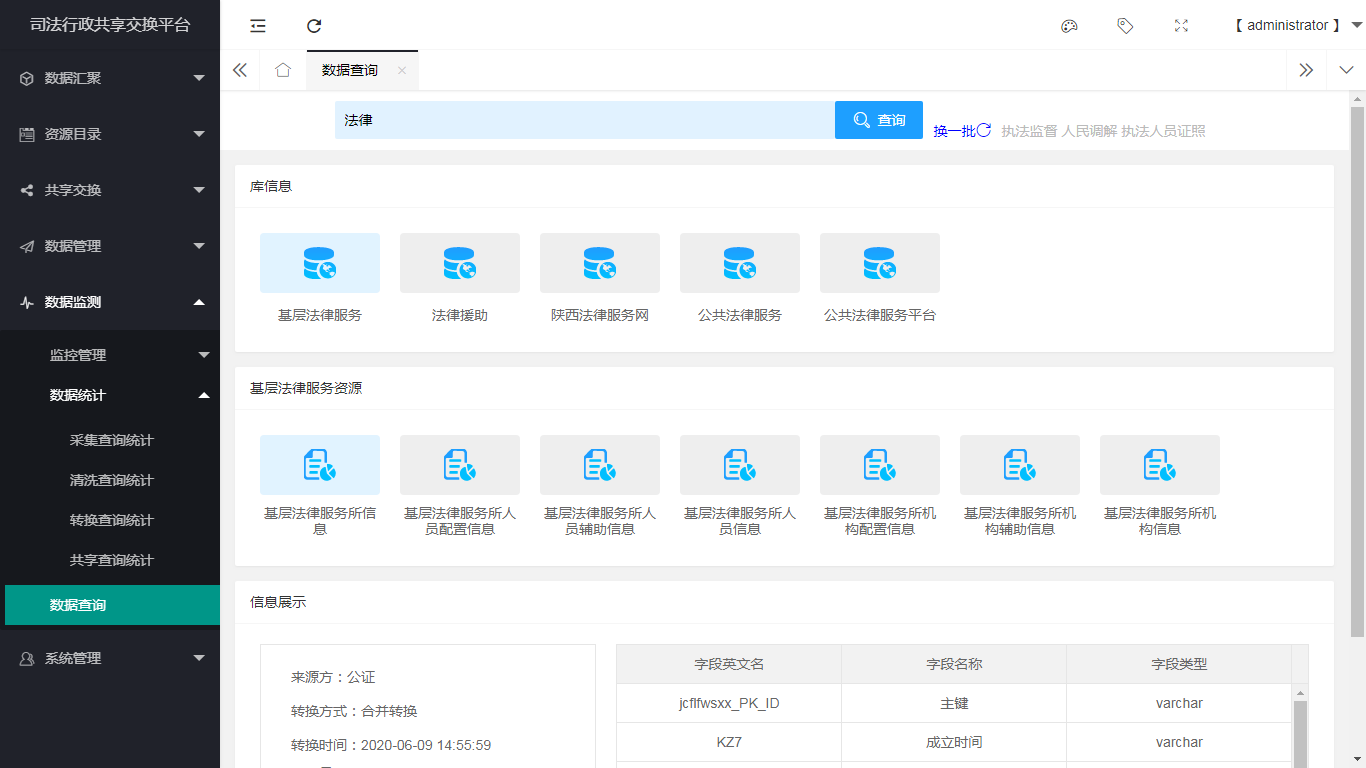Select 数据查询 in the sidebar
This screenshot has height=768, width=1366.
pos(112,605)
